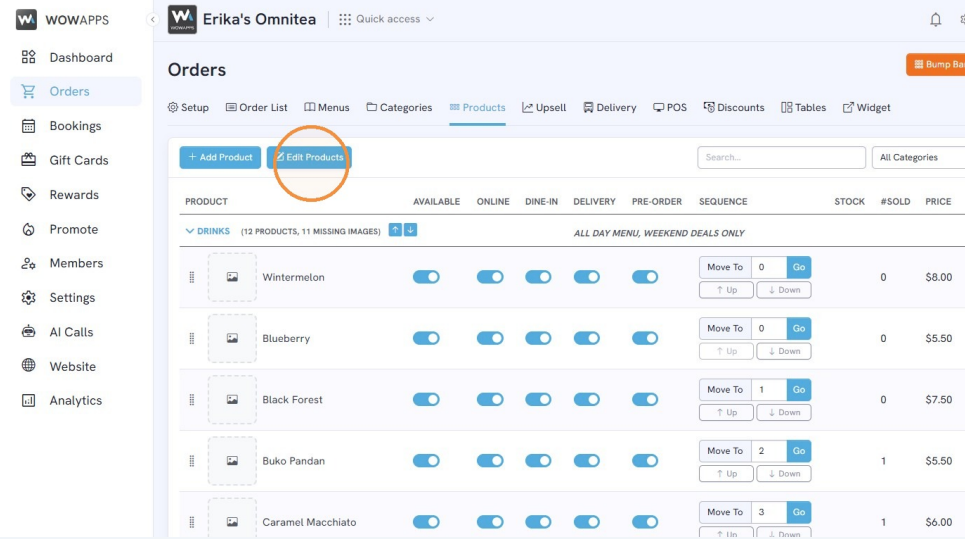This screenshot has width=965, height=539.
Task: Click Up button for Black Forest
Action: pos(726,412)
